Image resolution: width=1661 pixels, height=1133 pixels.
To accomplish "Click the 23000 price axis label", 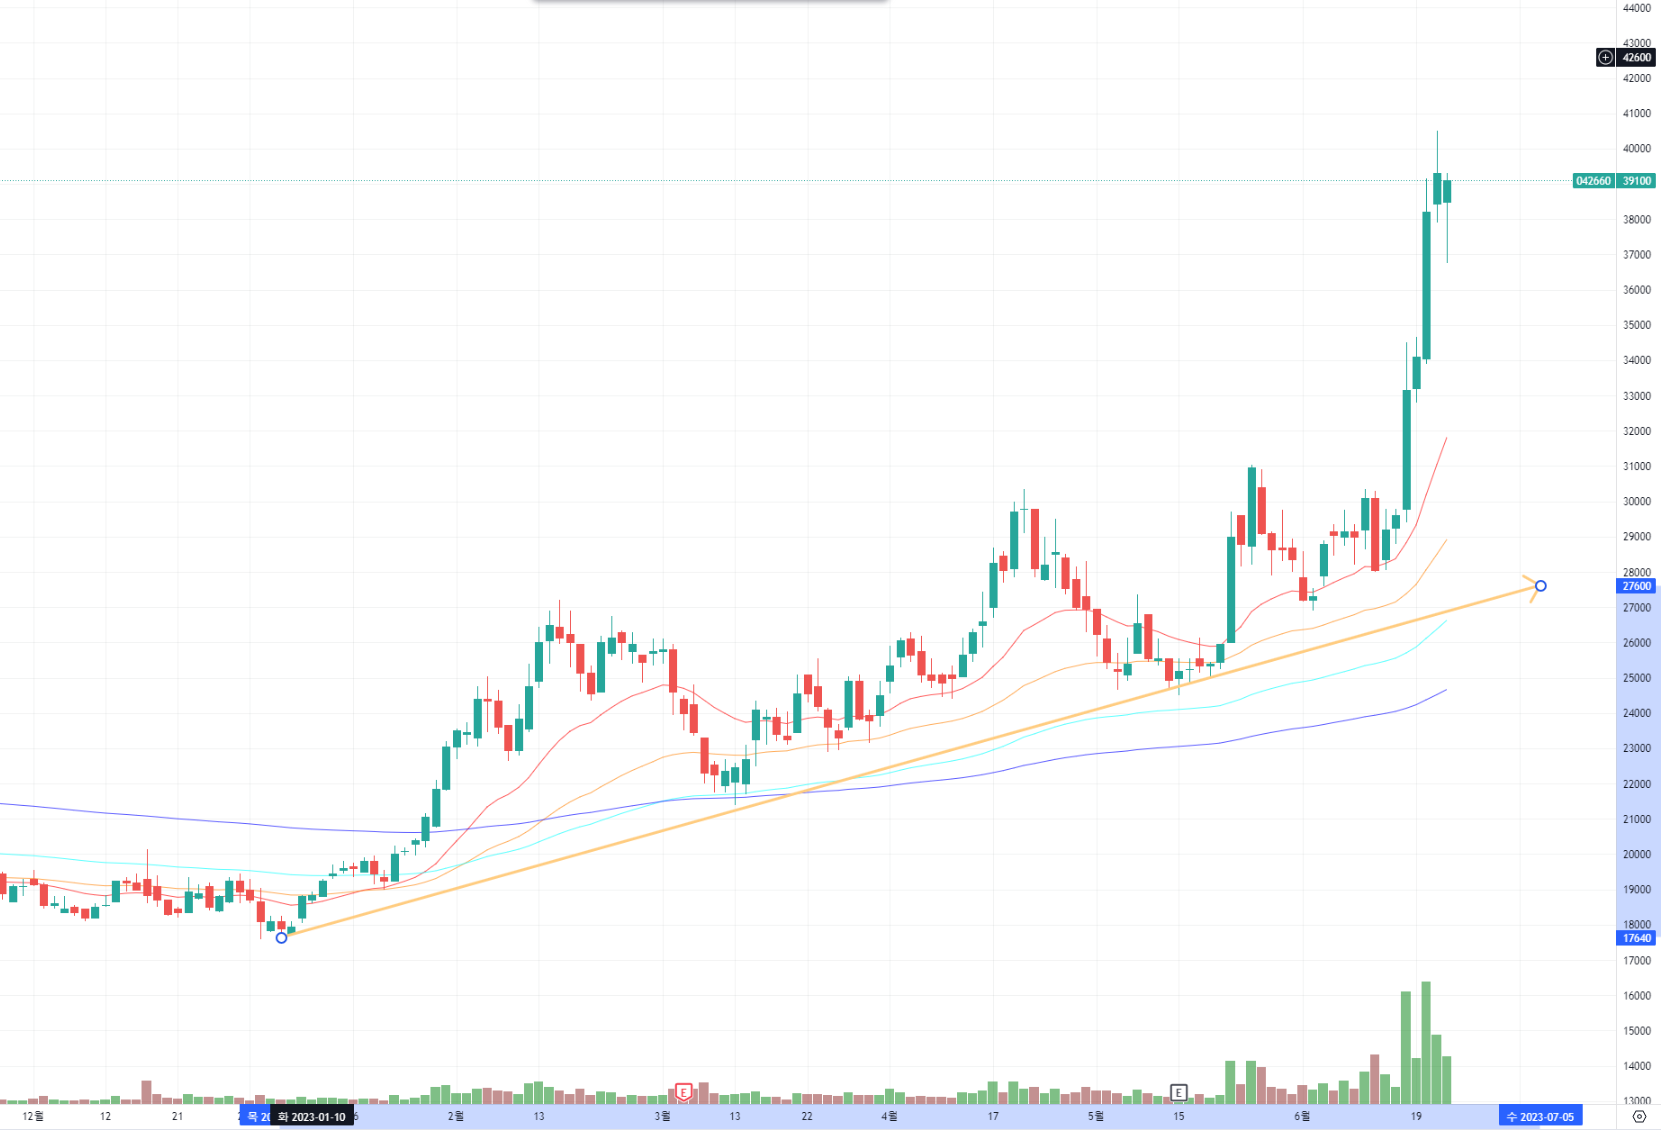I will coord(1637,748).
